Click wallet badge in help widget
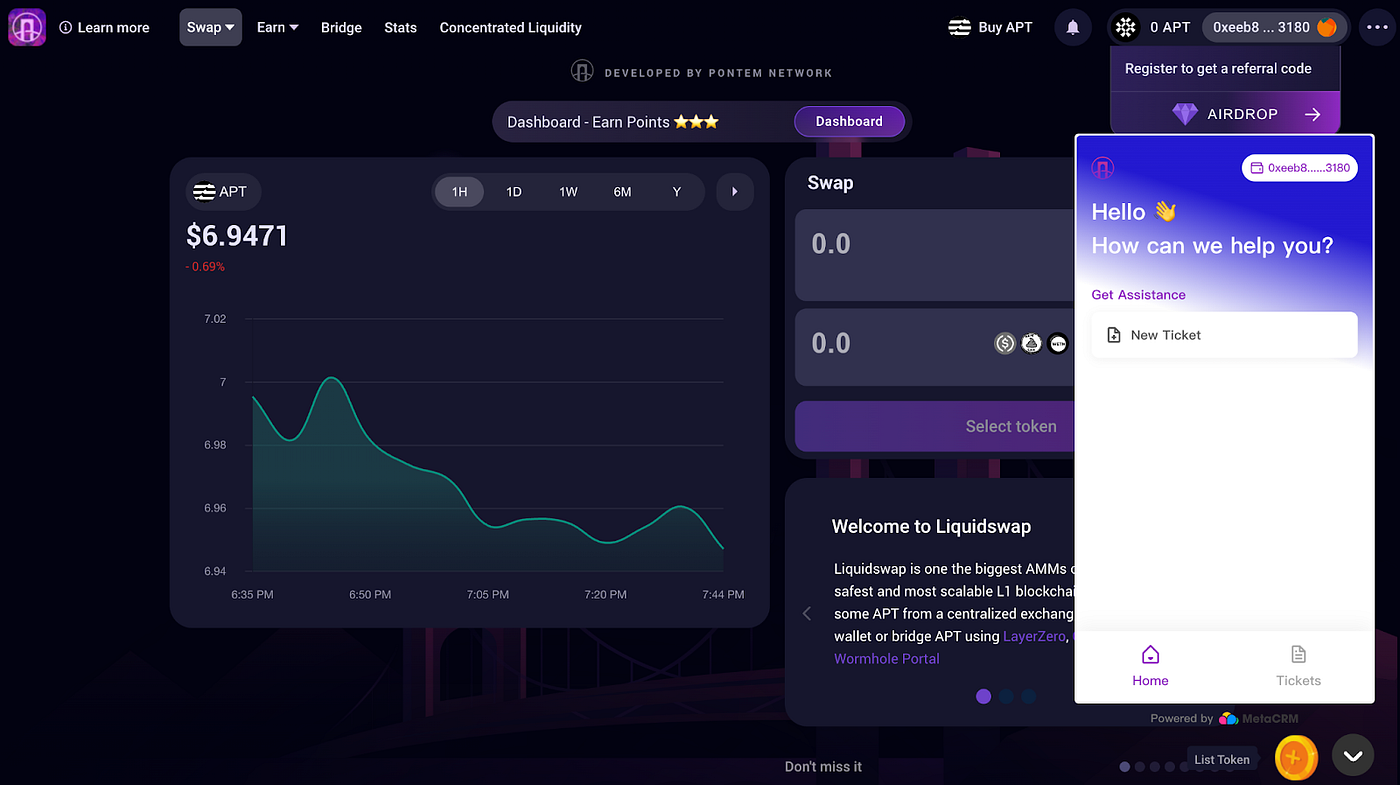This screenshot has width=1400, height=785. 1299,168
